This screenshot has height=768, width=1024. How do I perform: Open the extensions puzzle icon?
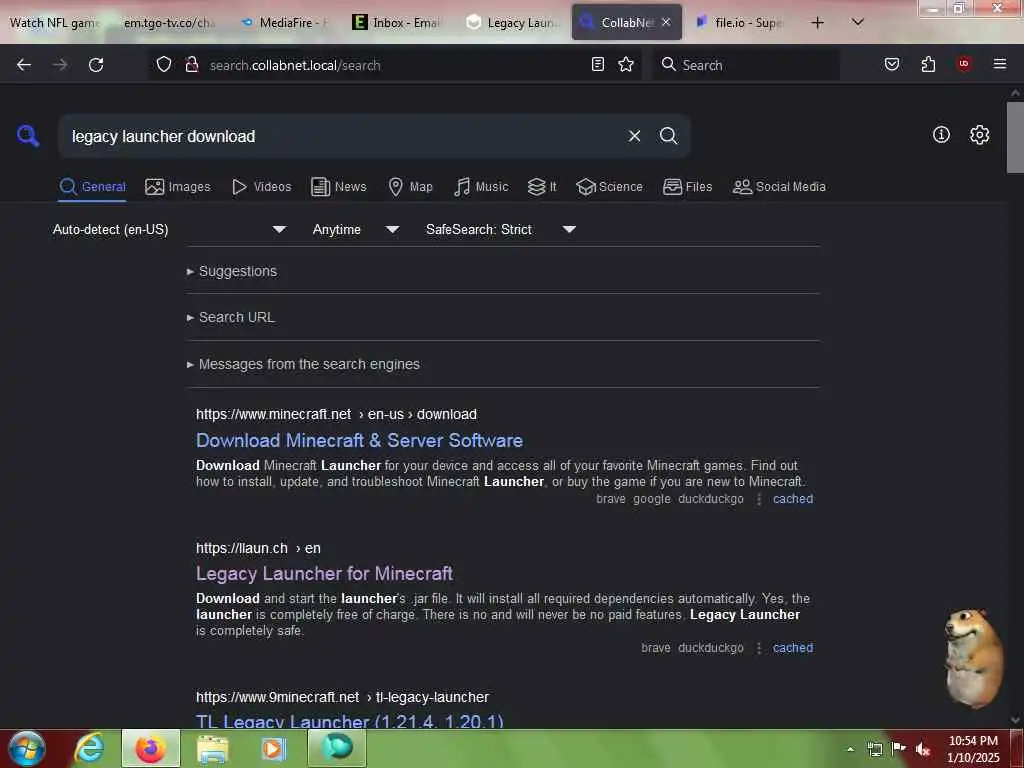pyautogui.click(x=928, y=64)
